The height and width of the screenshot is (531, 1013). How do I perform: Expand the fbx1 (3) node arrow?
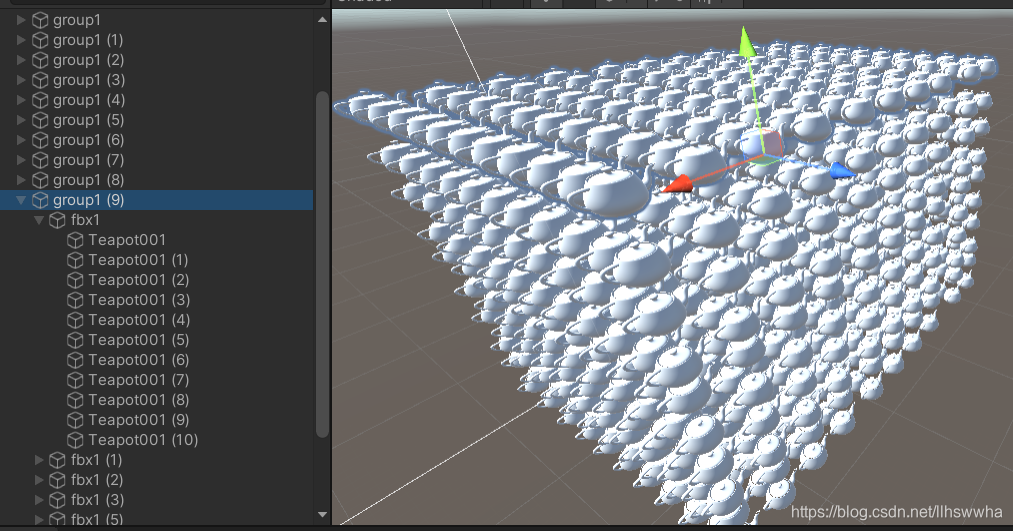point(39,500)
